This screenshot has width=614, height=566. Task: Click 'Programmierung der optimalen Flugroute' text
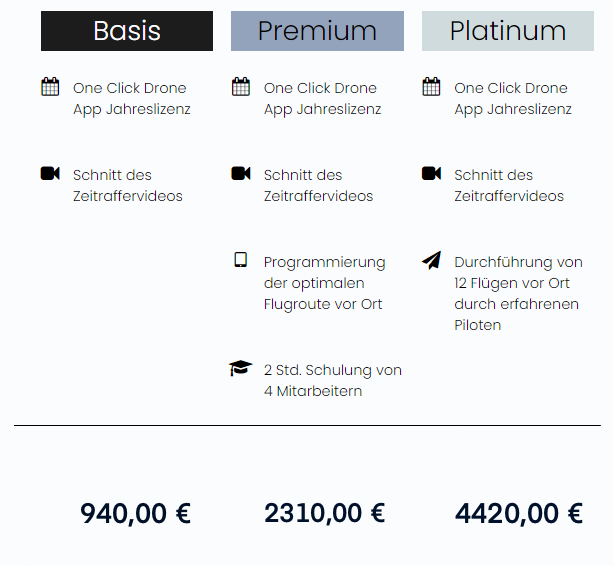(324, 283)
